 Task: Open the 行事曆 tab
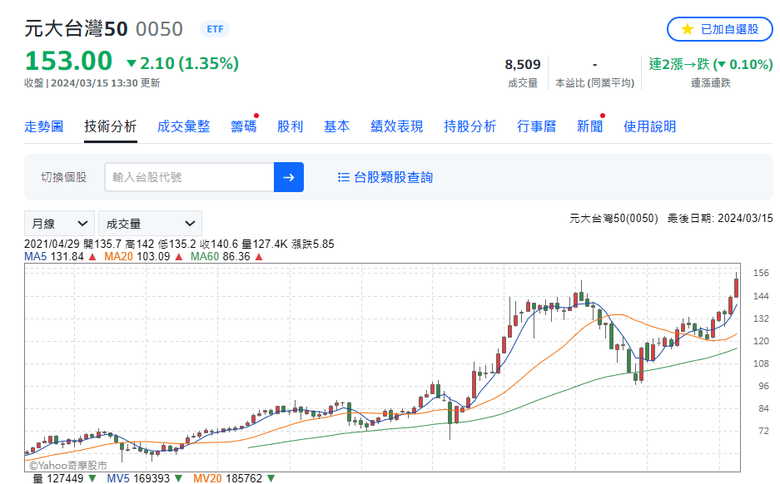537,126
